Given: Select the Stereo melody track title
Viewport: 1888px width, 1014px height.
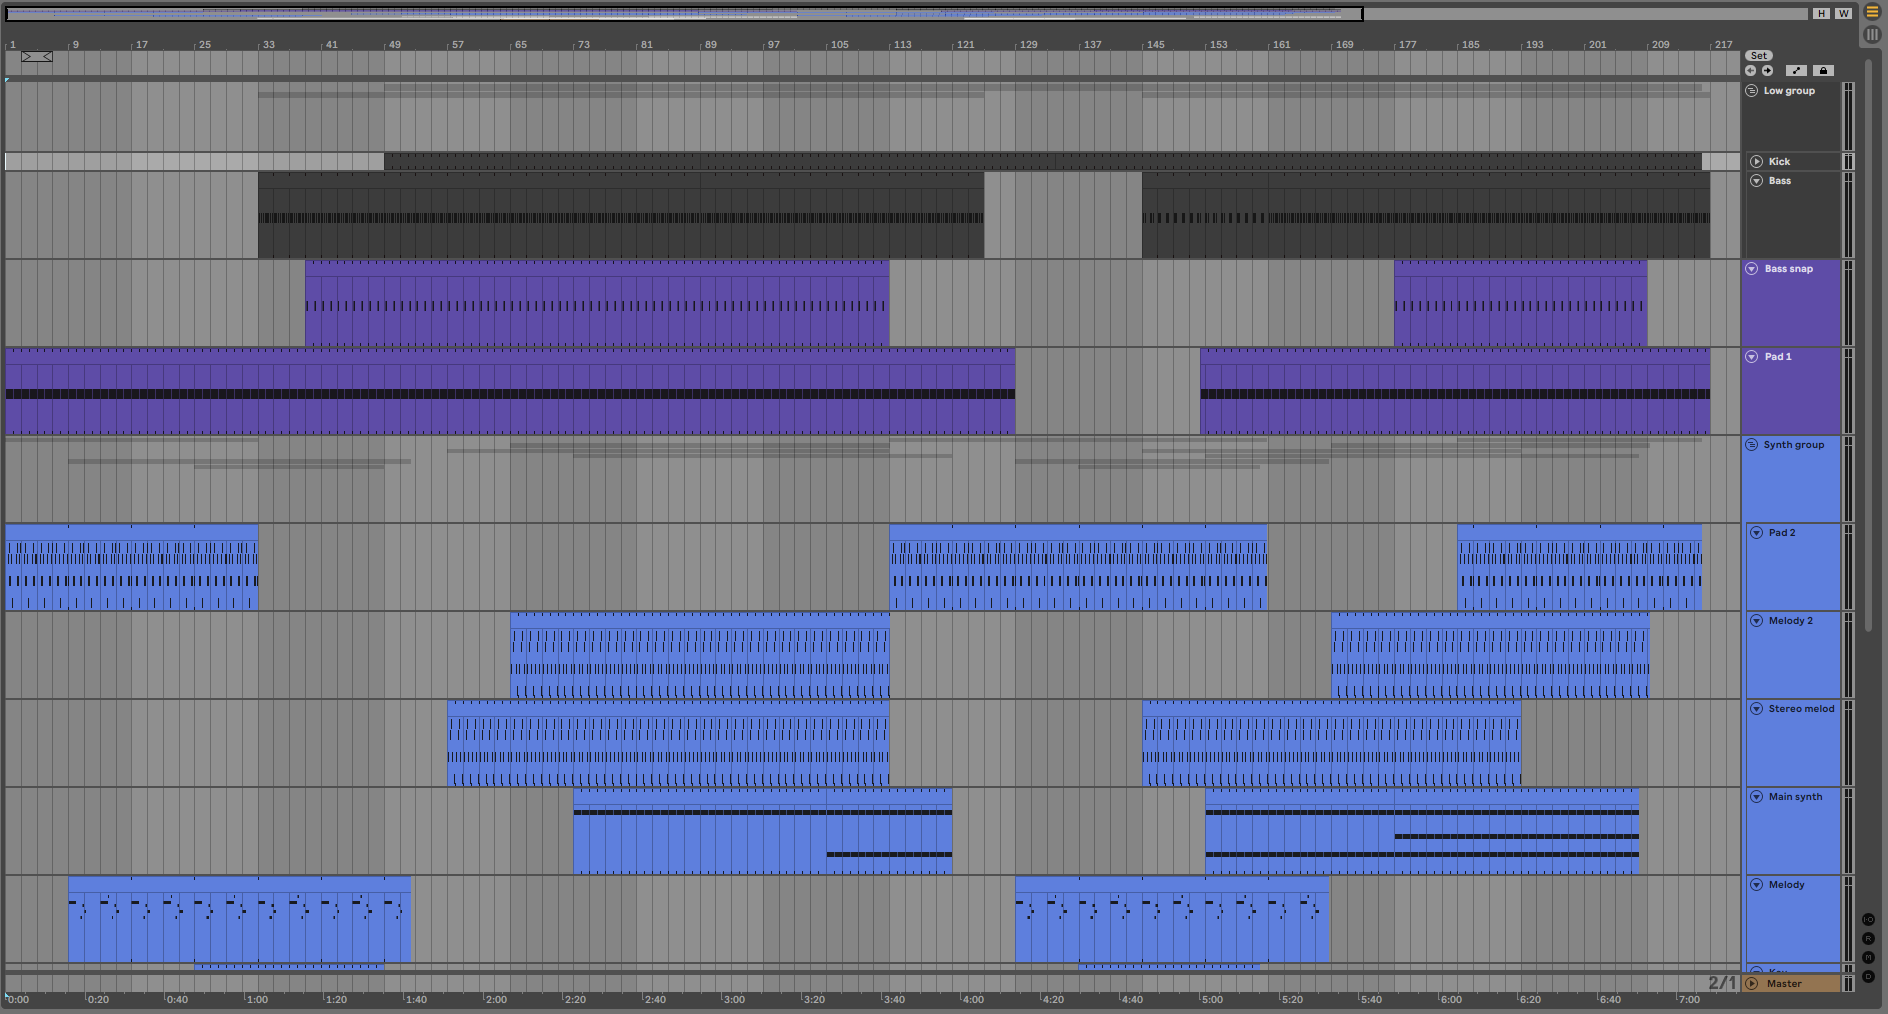Looking at the screenshot, I should [1802, 709].
